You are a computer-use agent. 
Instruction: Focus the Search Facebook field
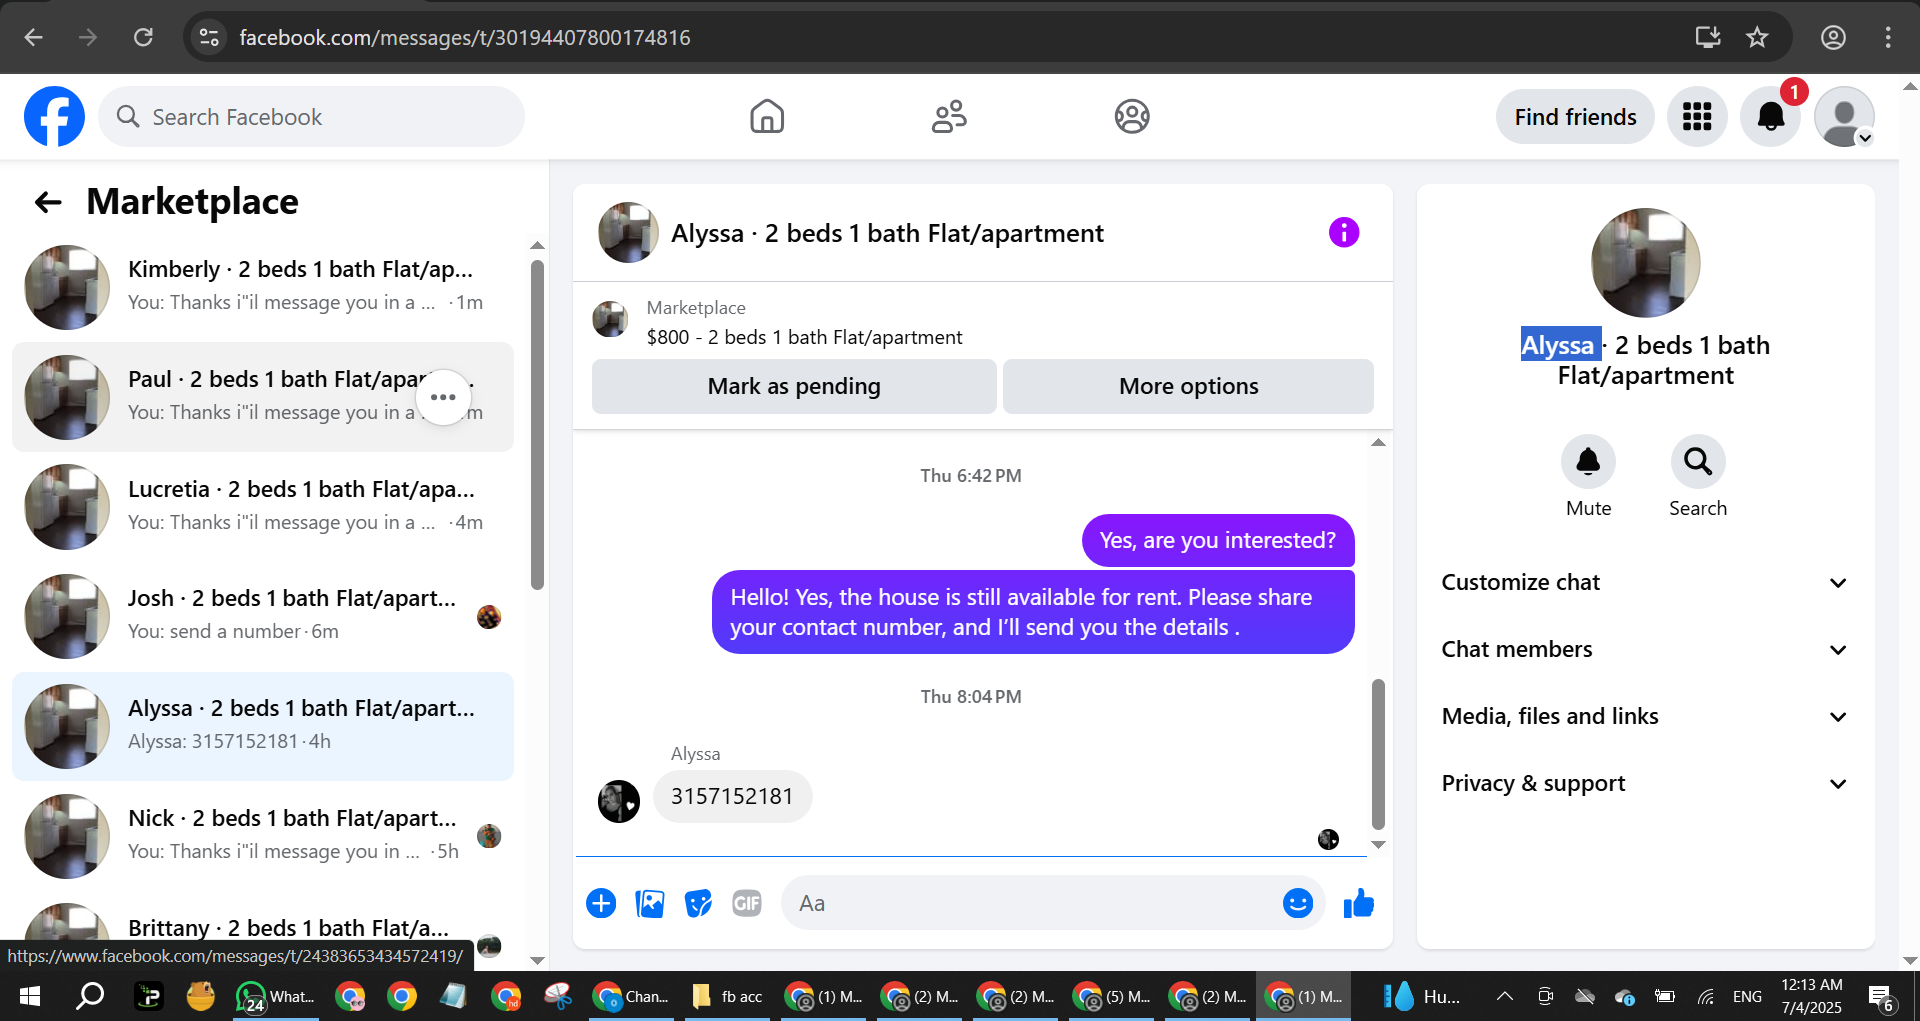point(311,117)
